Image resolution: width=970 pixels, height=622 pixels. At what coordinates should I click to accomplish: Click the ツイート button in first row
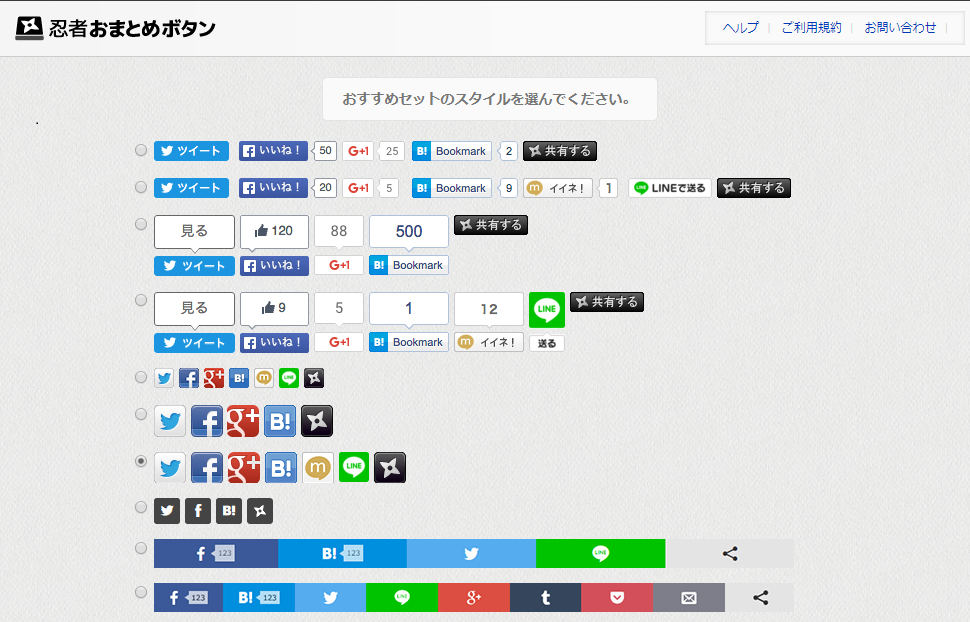[x=191, y=151]
